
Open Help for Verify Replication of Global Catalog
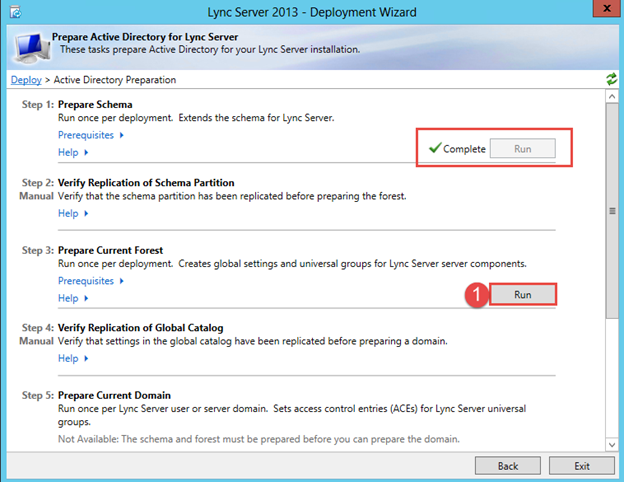[x=73, y=358]
